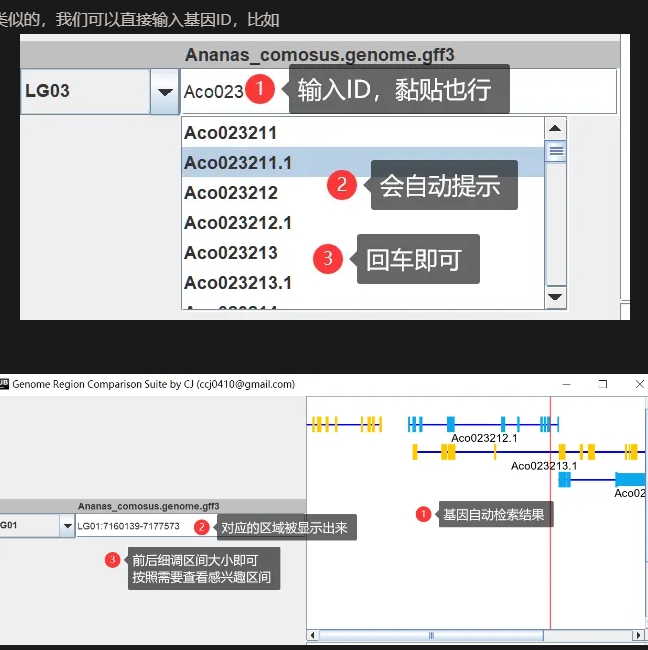Click the Genome Region Comparison Suite title bar icon
Image resolution: width=648 pixels, height=650 pixels.
pyautogui.click(x=4, y=384)
